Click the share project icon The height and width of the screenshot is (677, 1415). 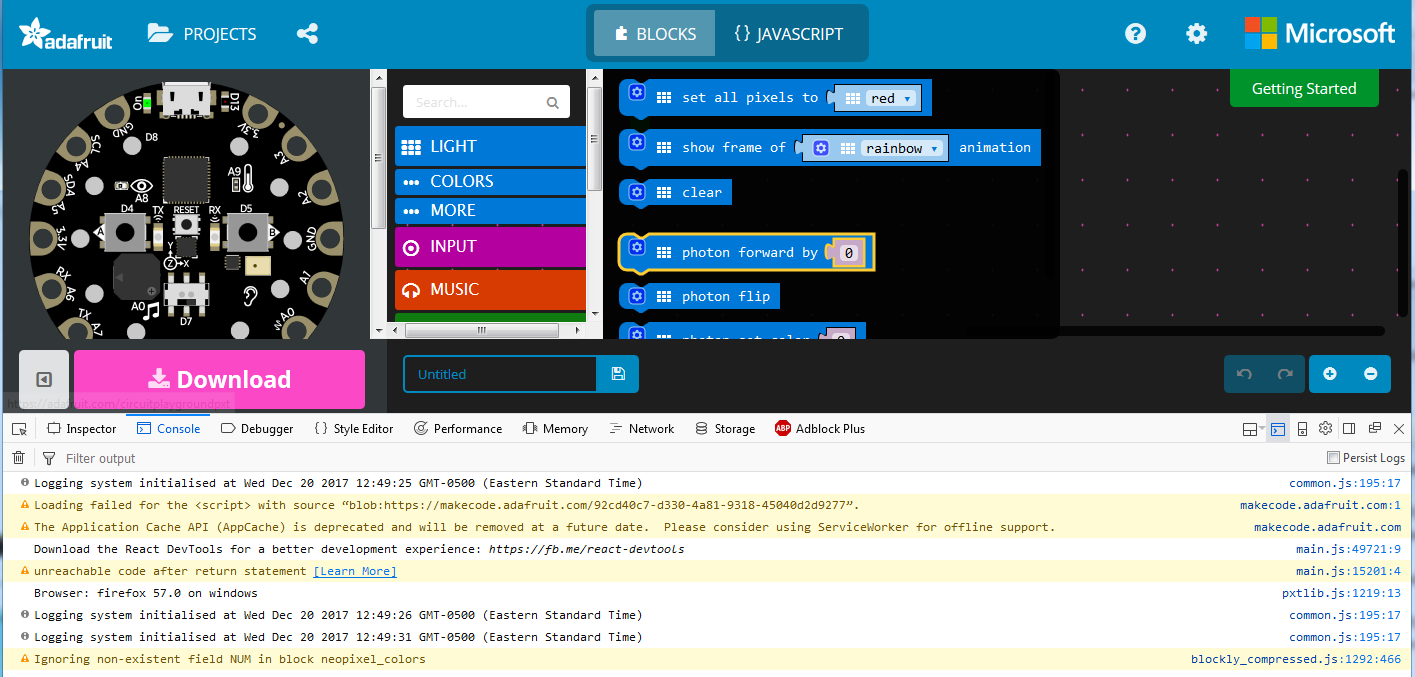[x=307, y=33]
